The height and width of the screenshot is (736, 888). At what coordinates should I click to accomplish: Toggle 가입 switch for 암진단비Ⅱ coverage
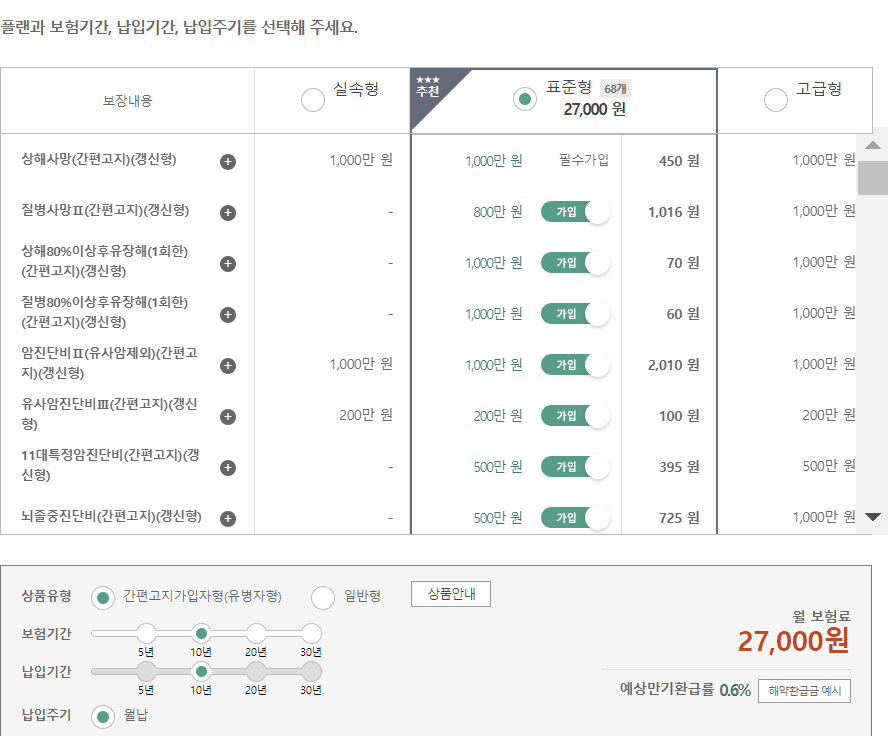[575, 365]
